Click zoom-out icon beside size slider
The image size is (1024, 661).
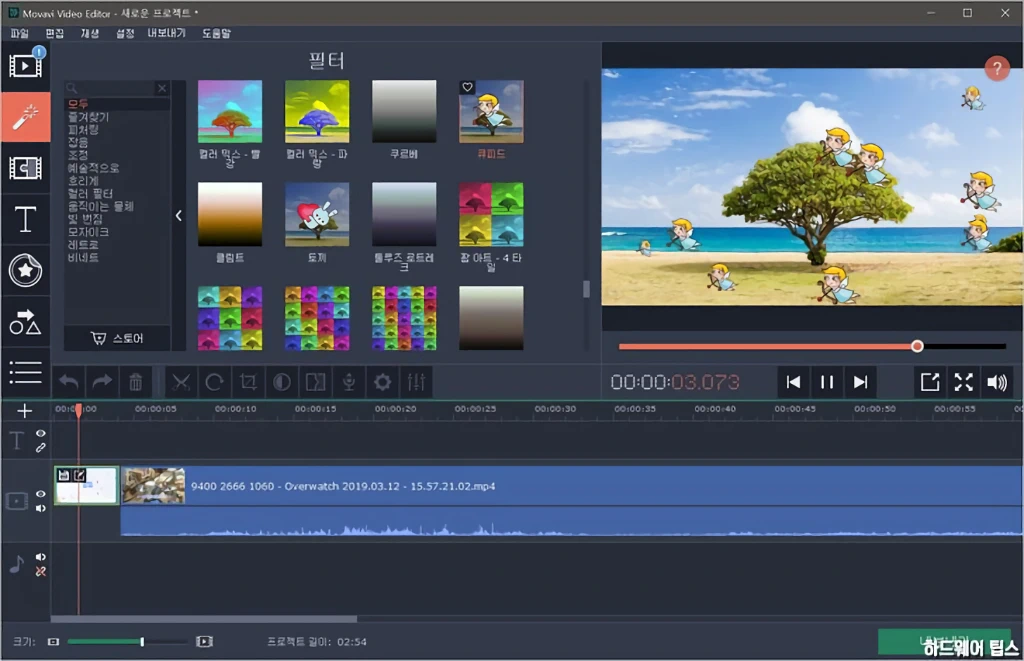[x=54, y=642]
